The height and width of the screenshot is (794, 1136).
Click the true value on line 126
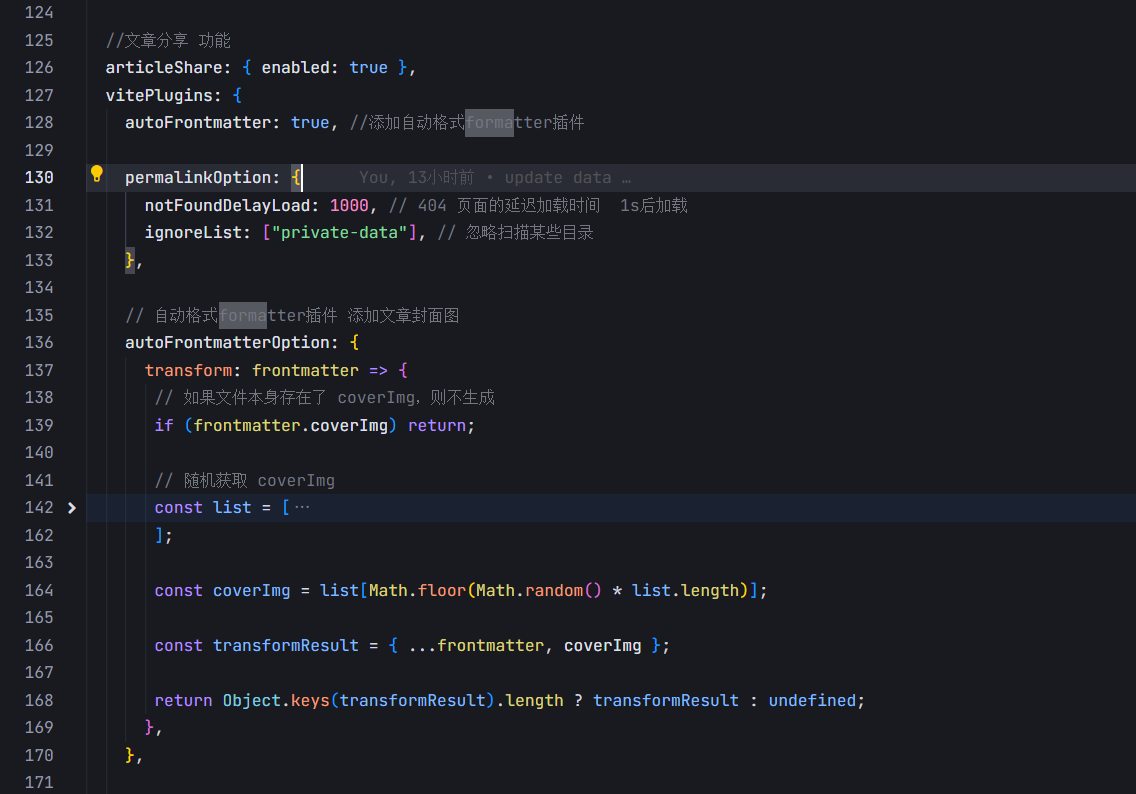click(x=368, y=67)
